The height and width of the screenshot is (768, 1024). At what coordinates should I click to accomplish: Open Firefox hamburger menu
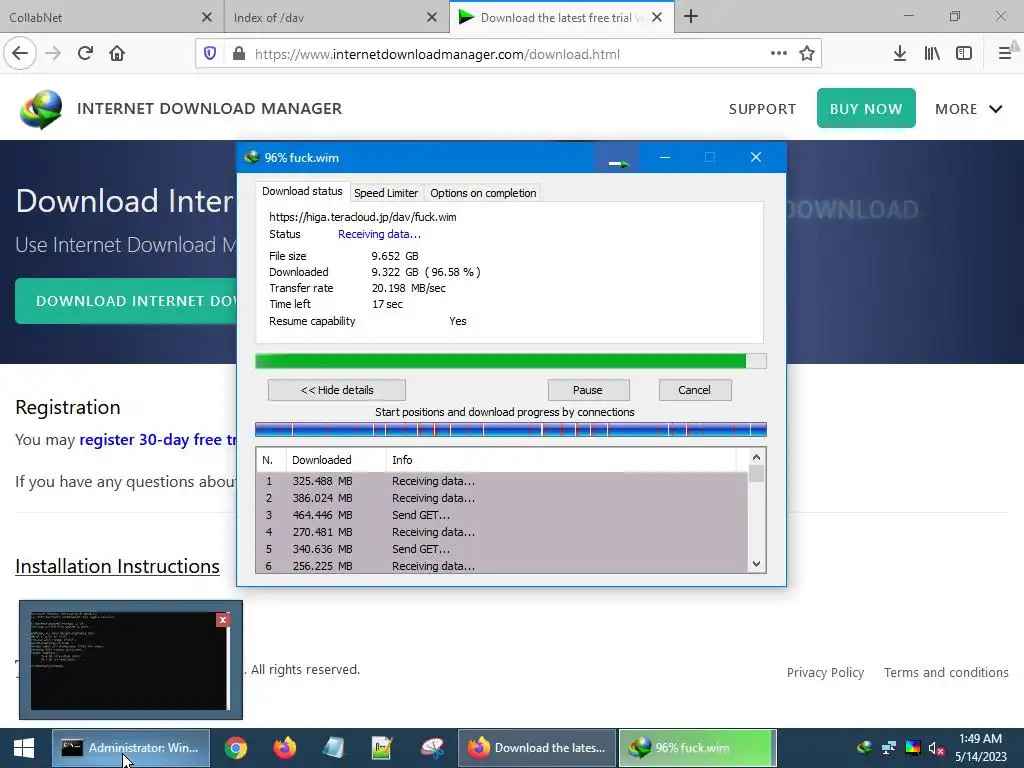coord(1005,54)
